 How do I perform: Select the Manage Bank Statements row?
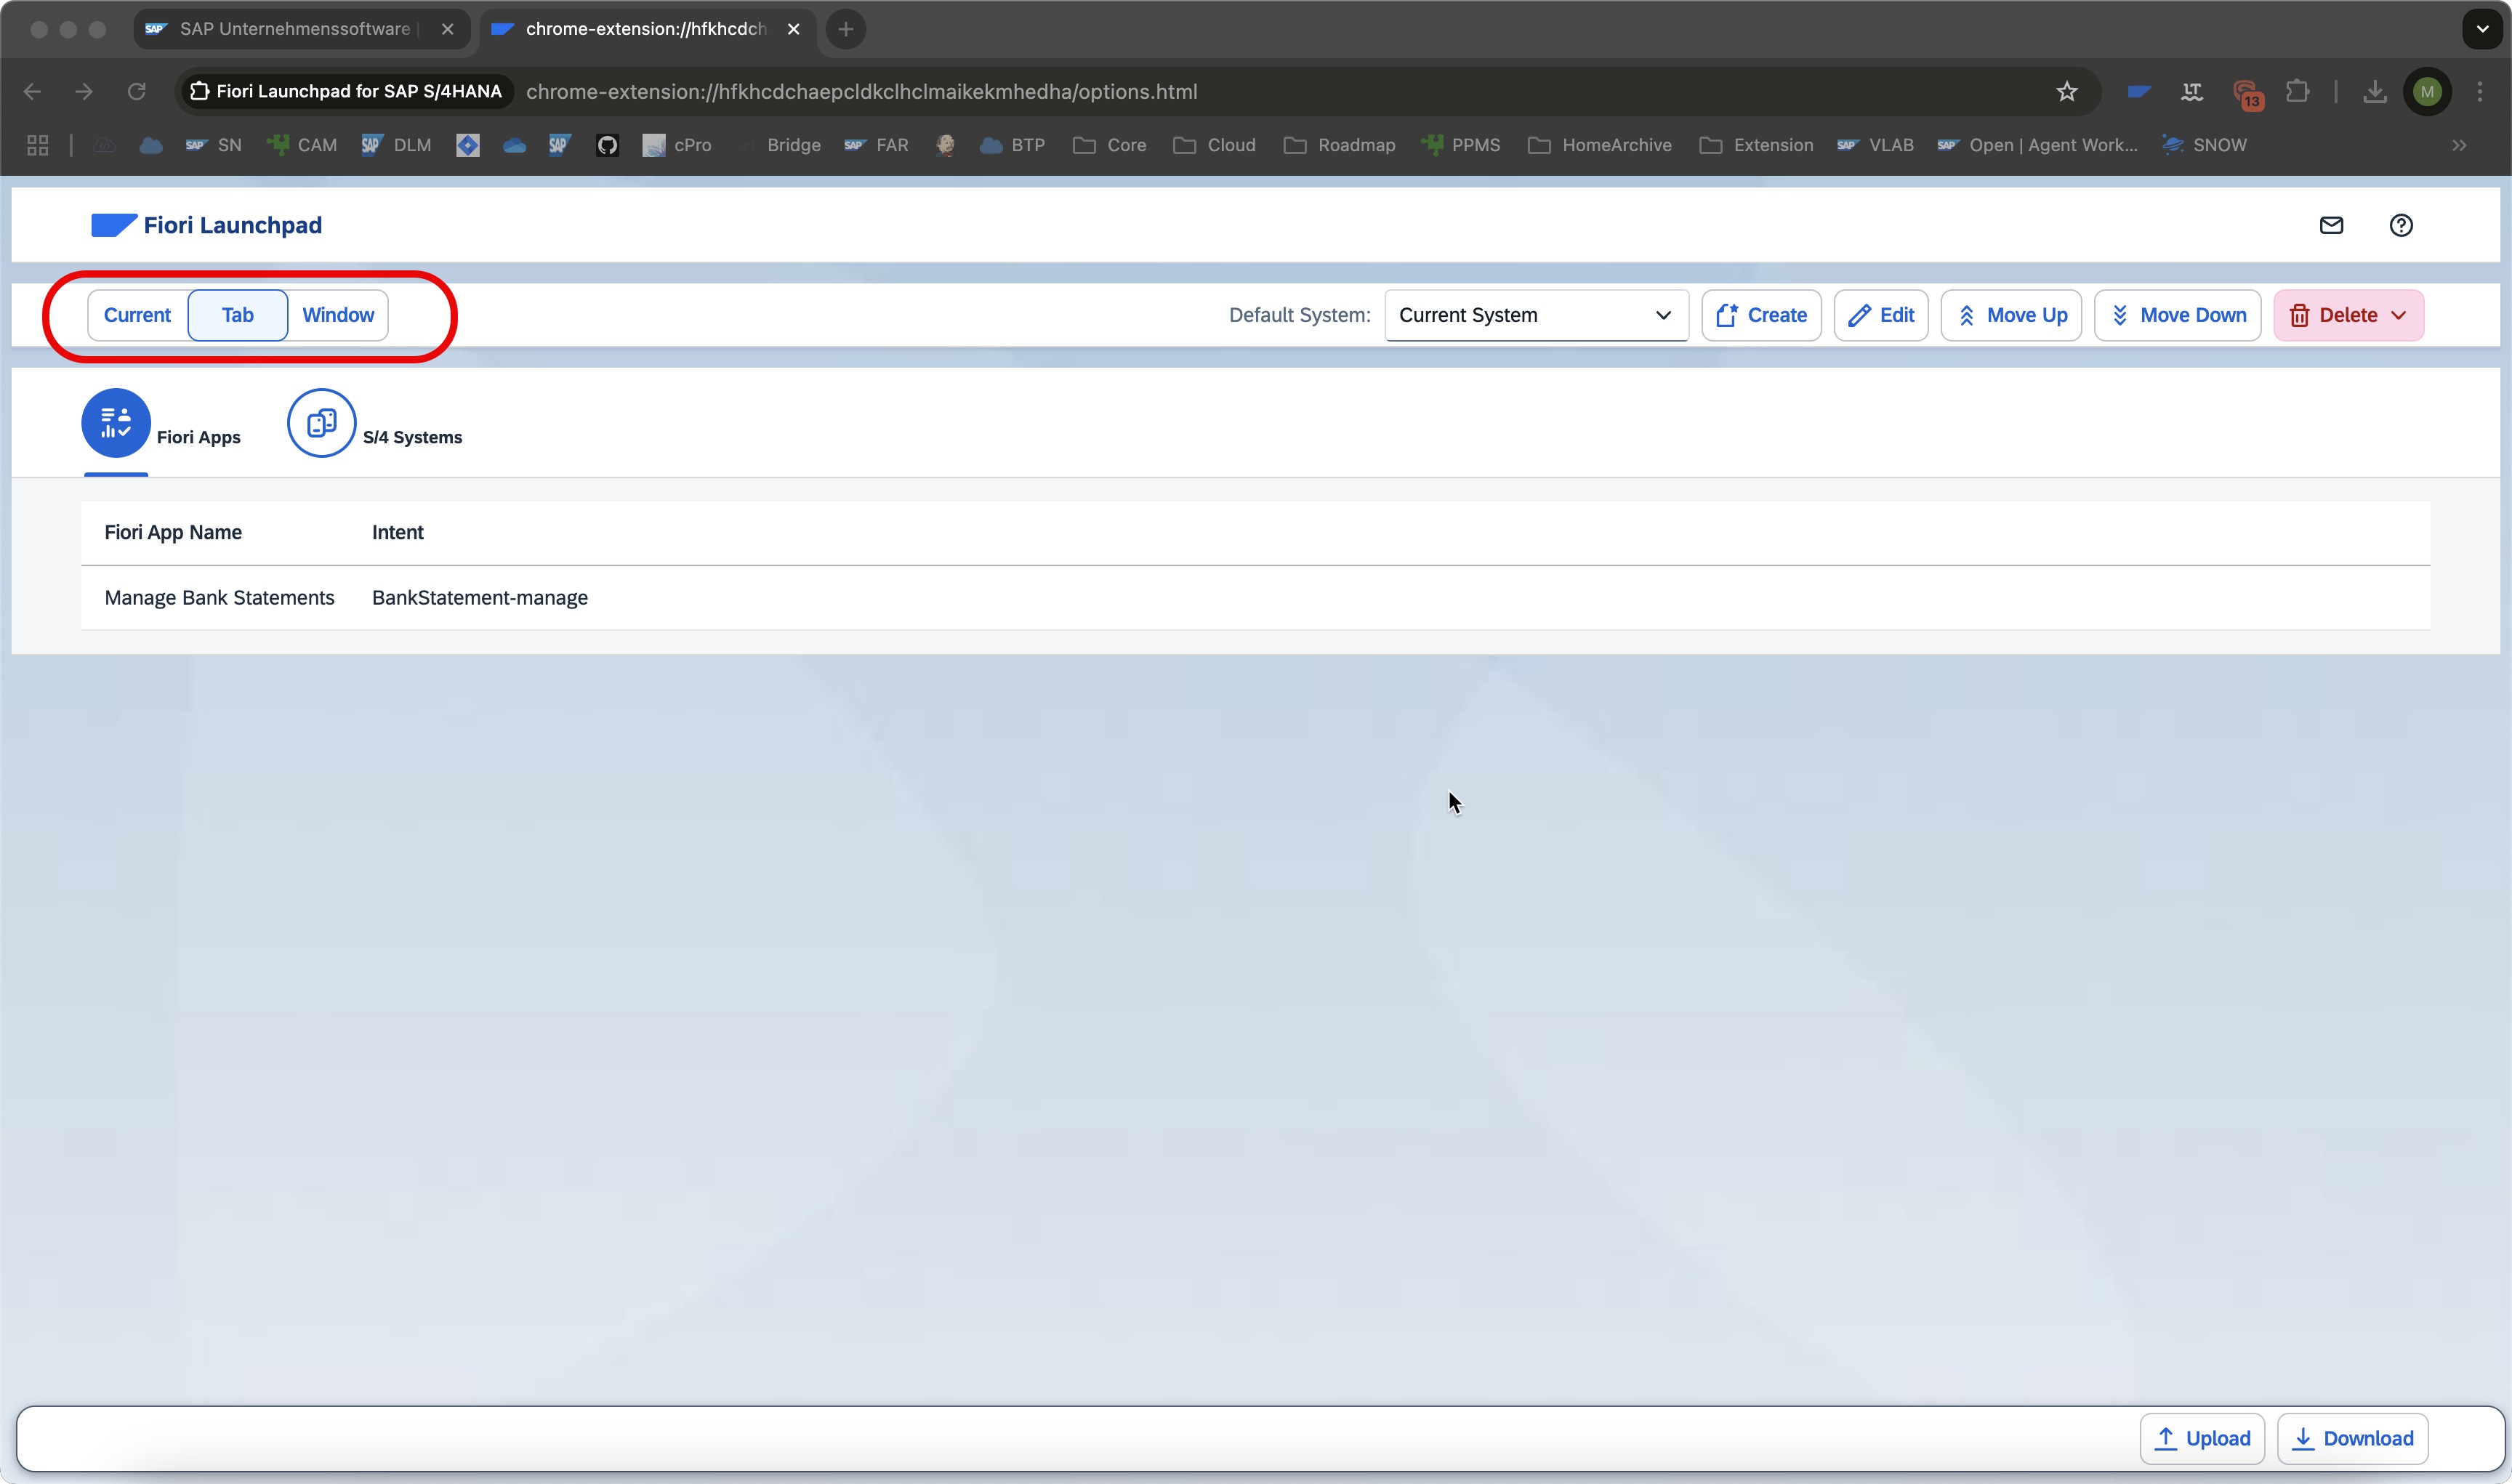pos(1256,598)
